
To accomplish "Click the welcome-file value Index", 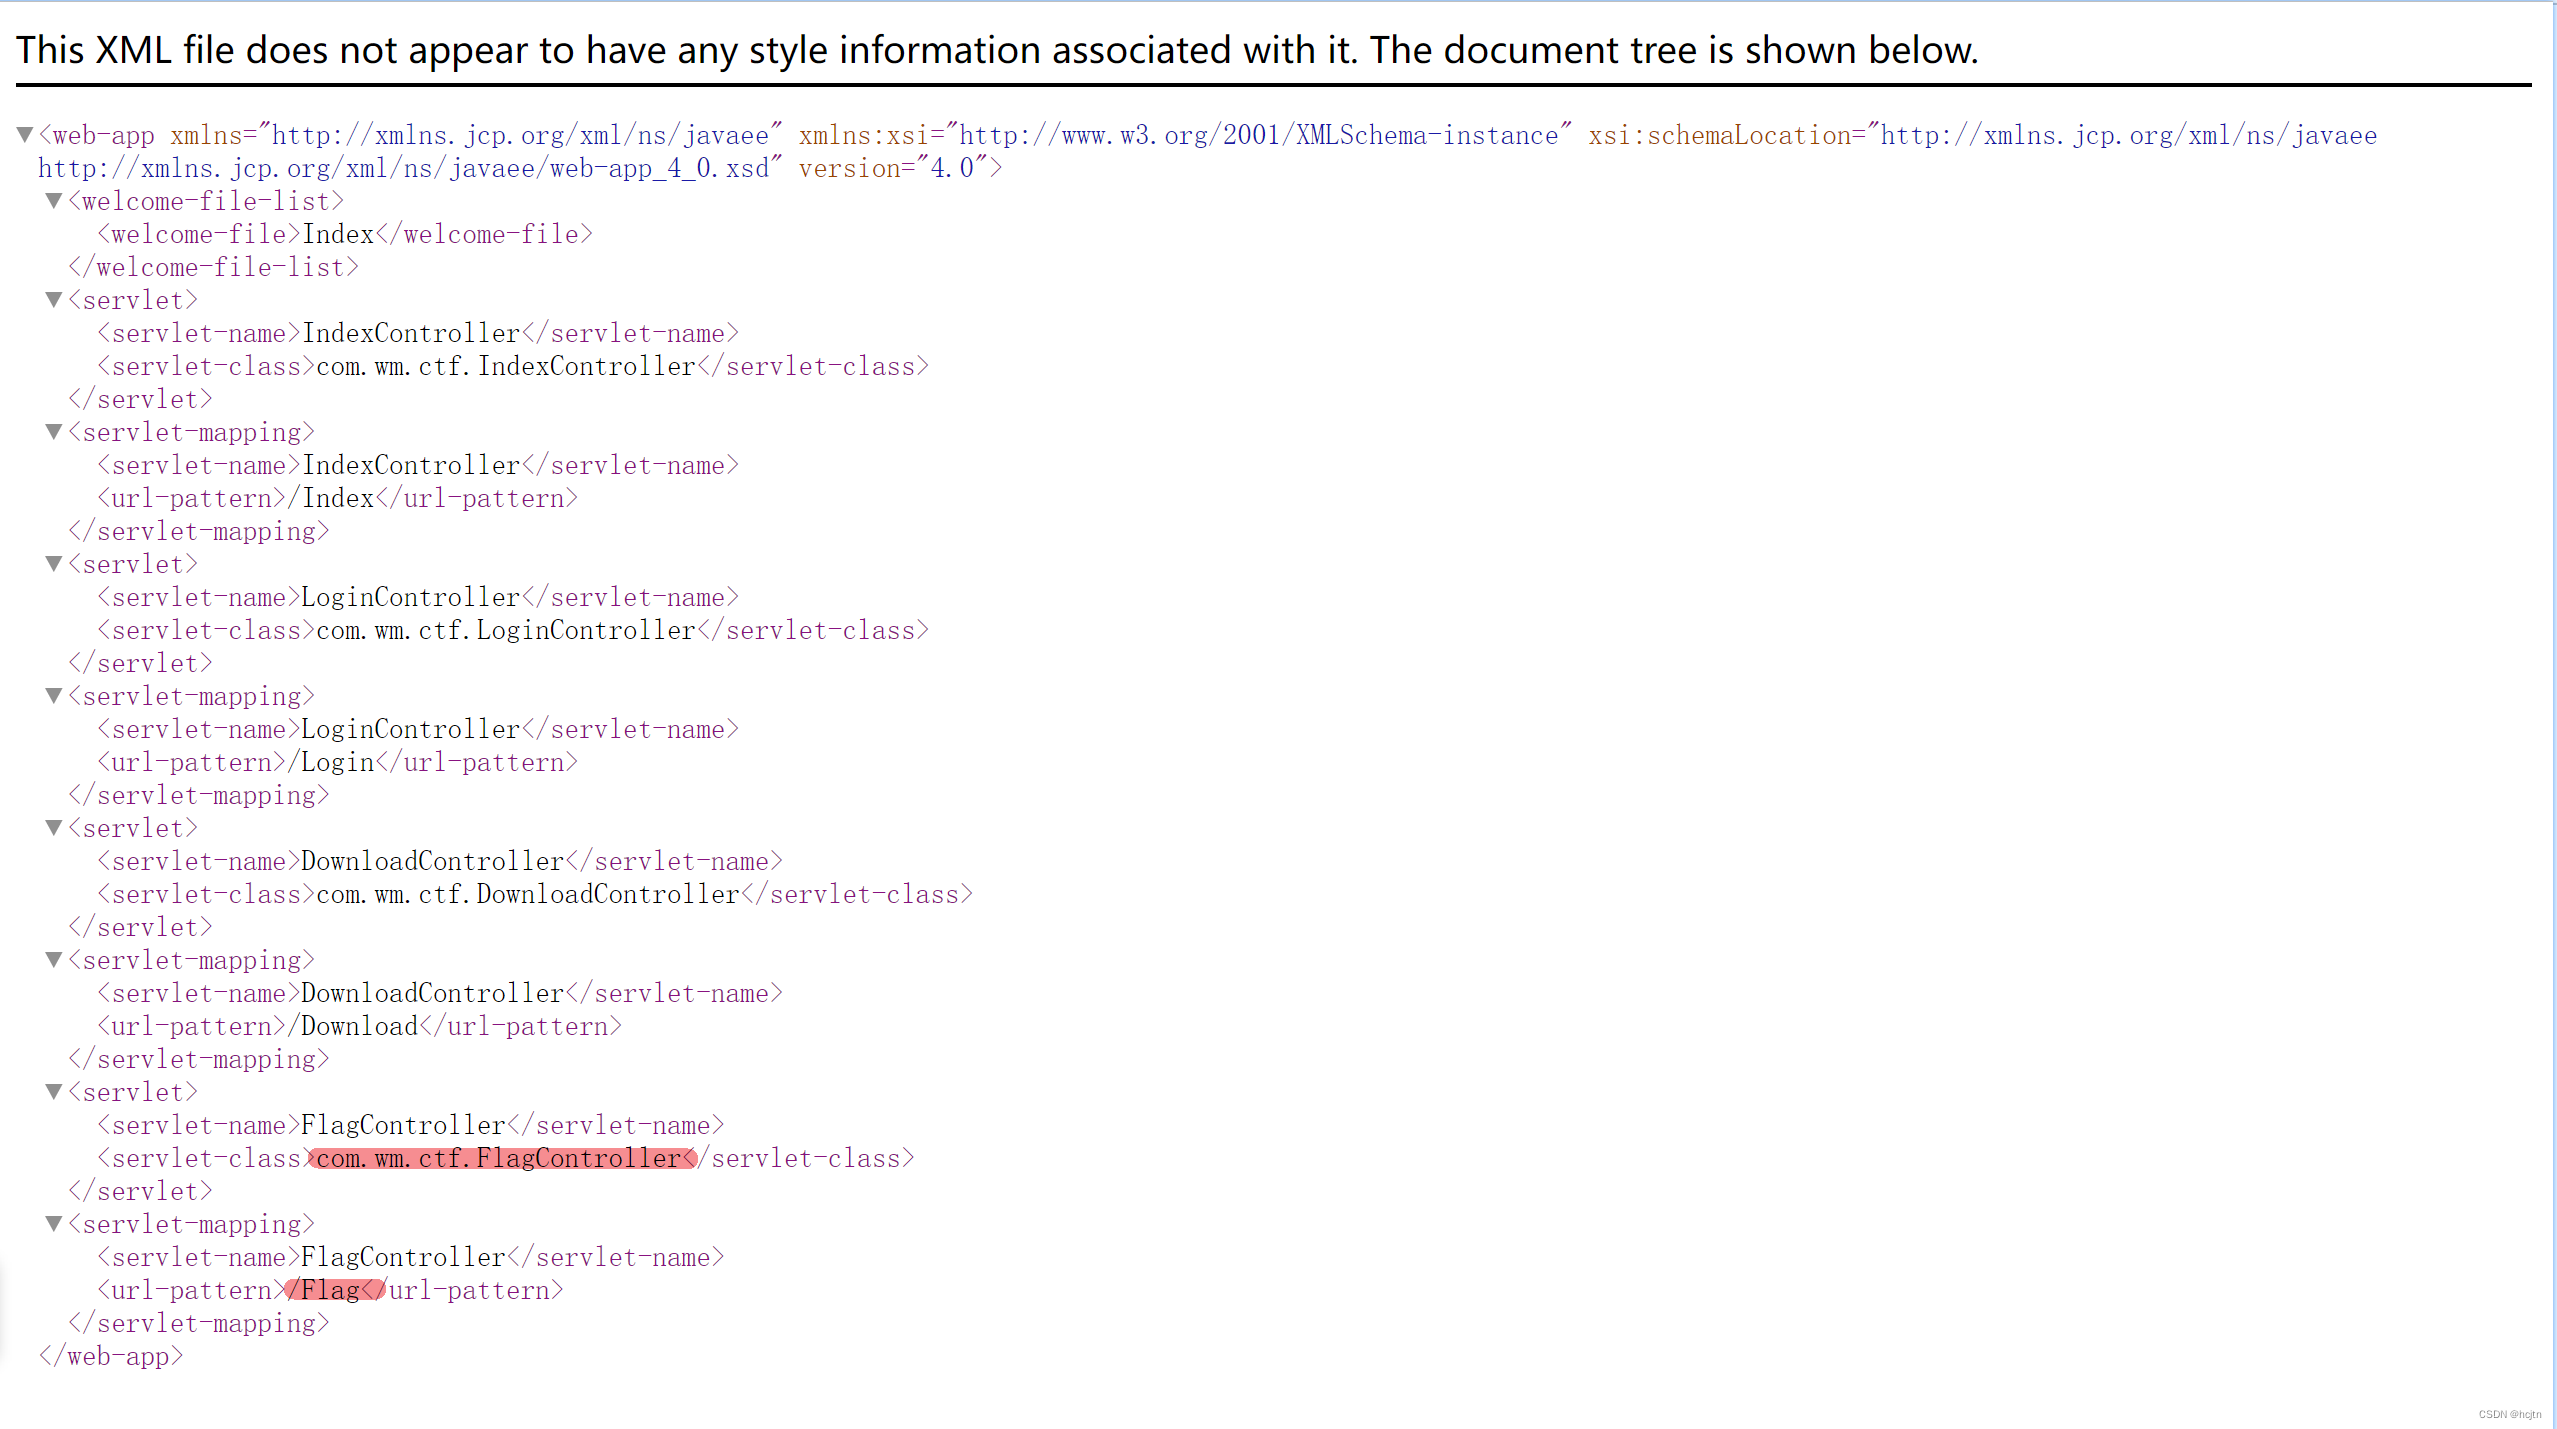I will point(338,234).
